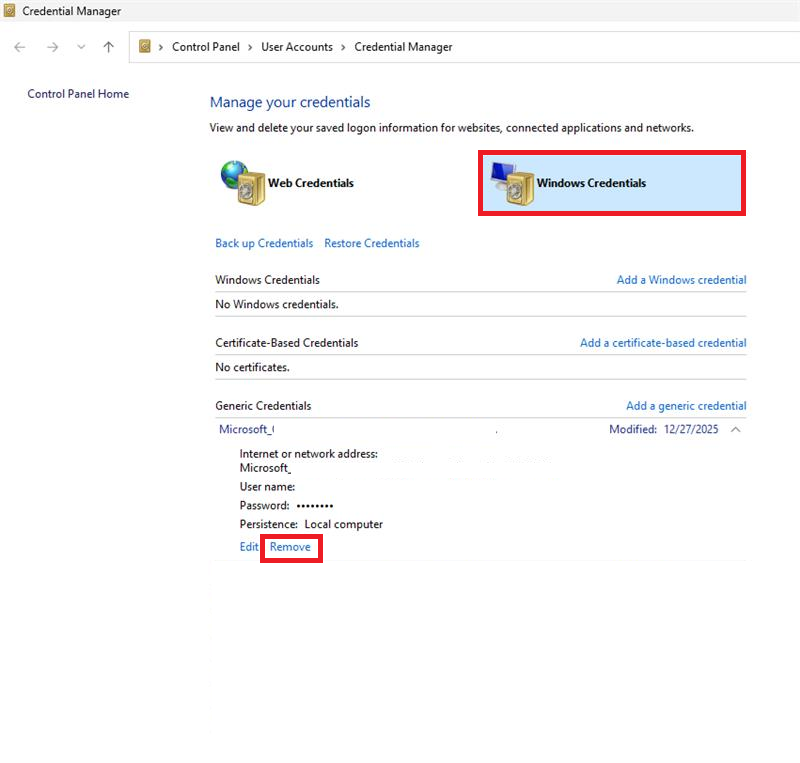Go back using the back arrow

20,47
